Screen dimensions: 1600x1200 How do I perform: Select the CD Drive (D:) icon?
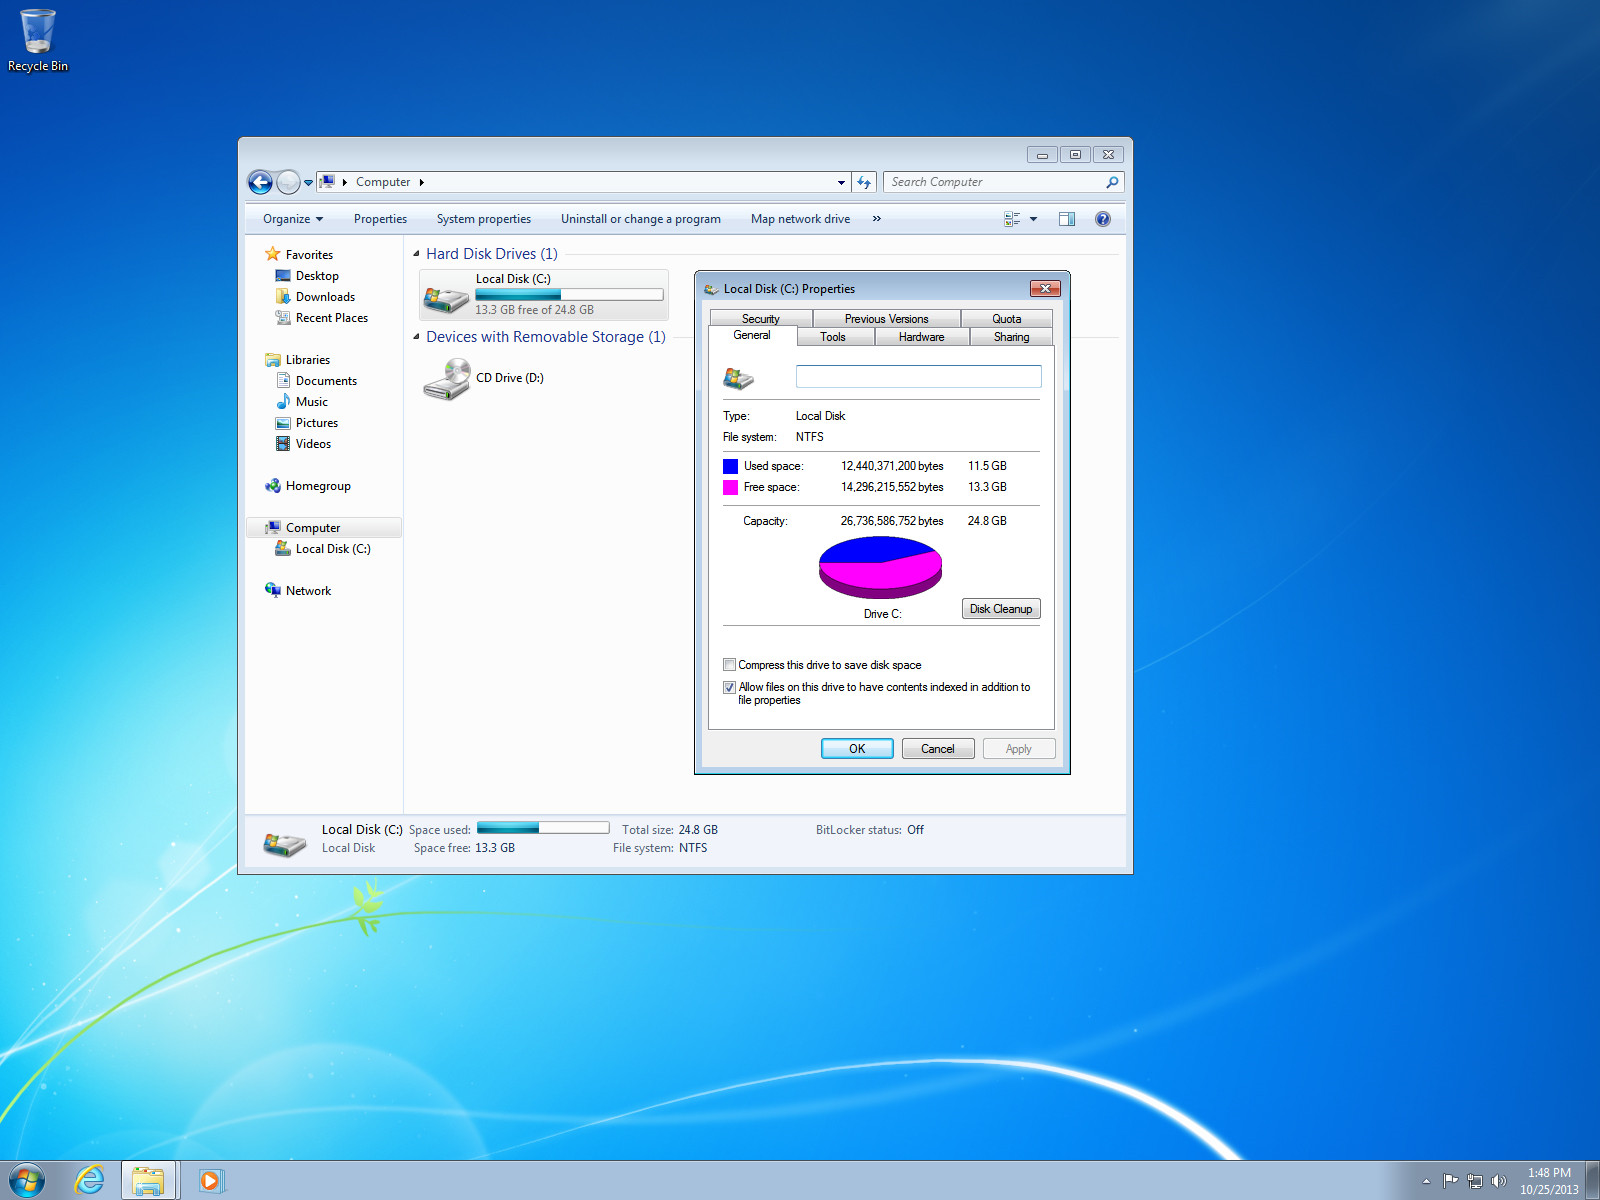pyautogui.click(x=446, y=379)
